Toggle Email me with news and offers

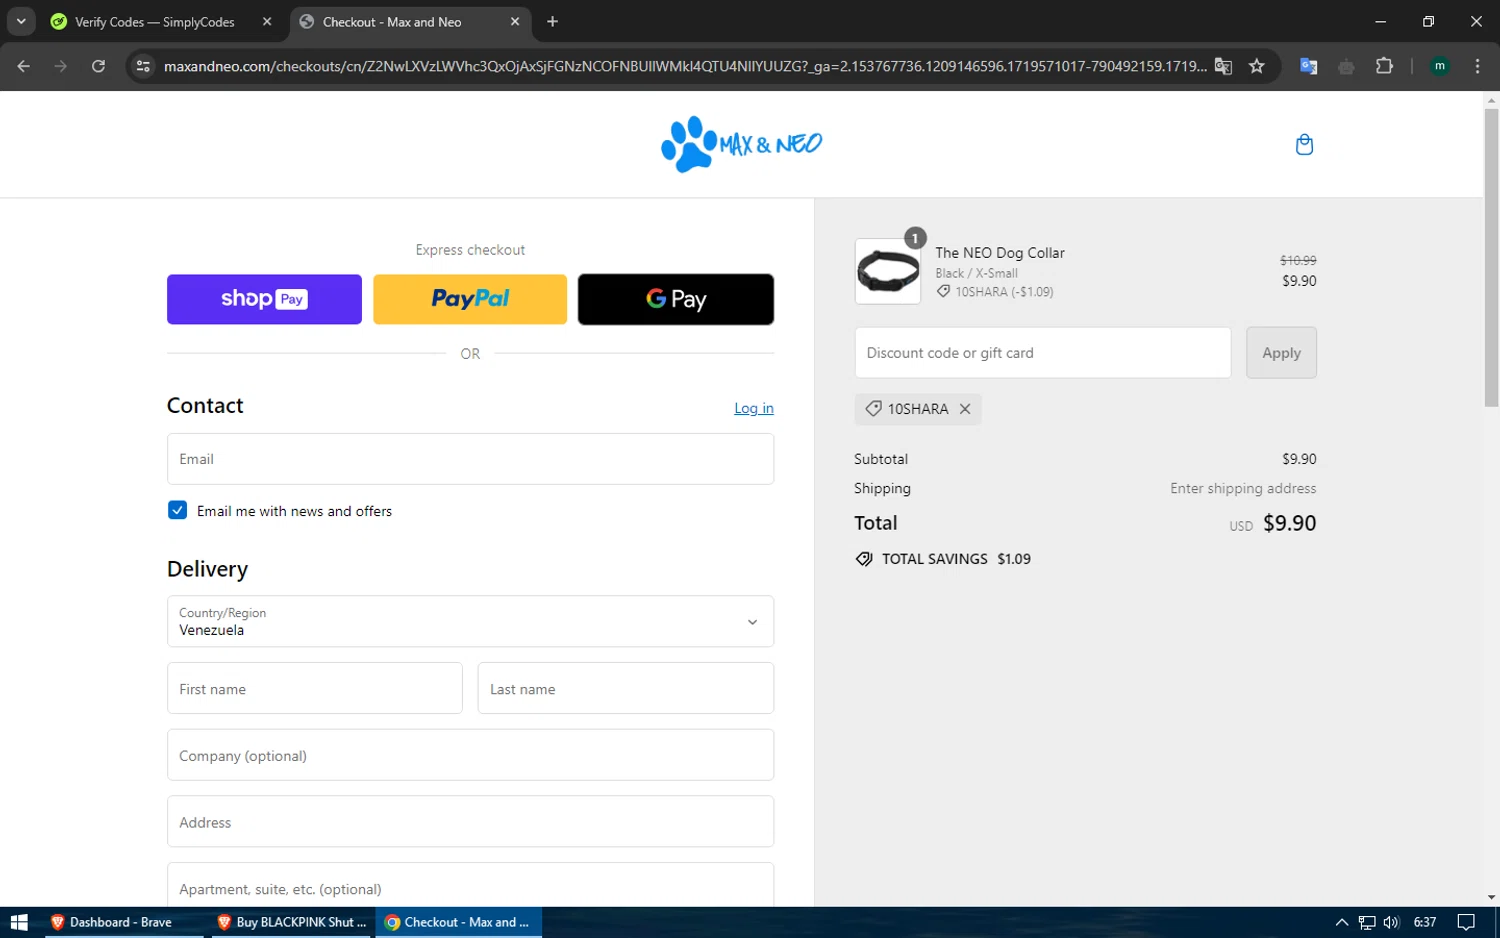pos(177,510)
